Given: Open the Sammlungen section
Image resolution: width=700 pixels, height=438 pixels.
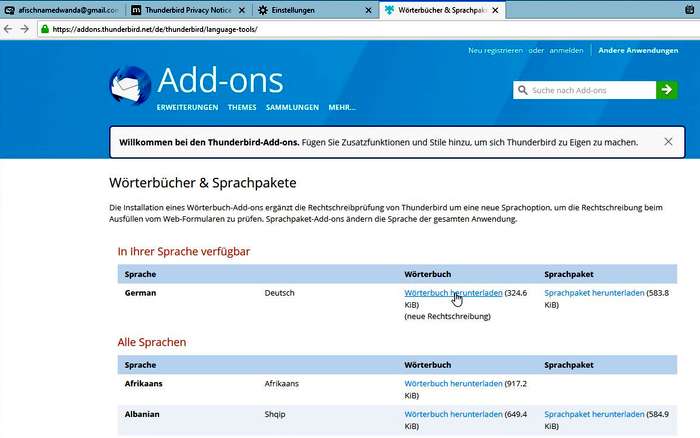Looking at the screenshot, I should pos(293,108).
